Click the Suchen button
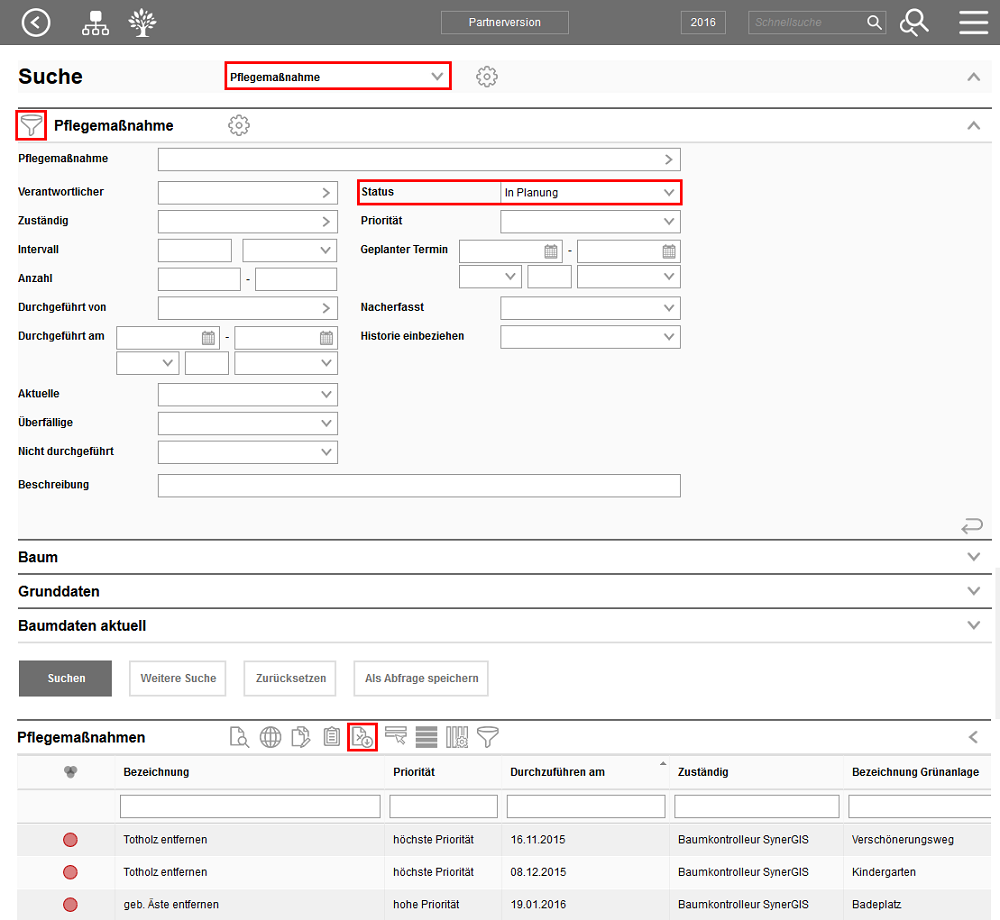The width and height of the screenshot is (1000, 920). point(66,678)
